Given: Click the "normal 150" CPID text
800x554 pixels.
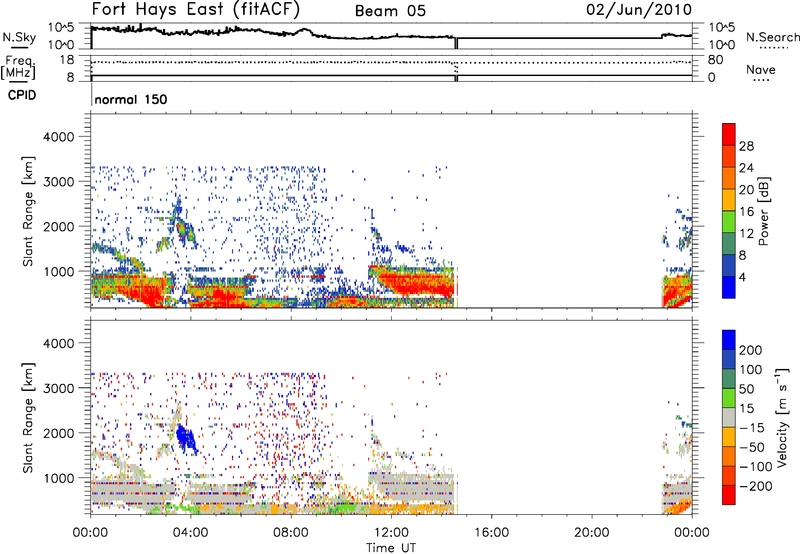Looking at the screenshot, I should [131, 99].
